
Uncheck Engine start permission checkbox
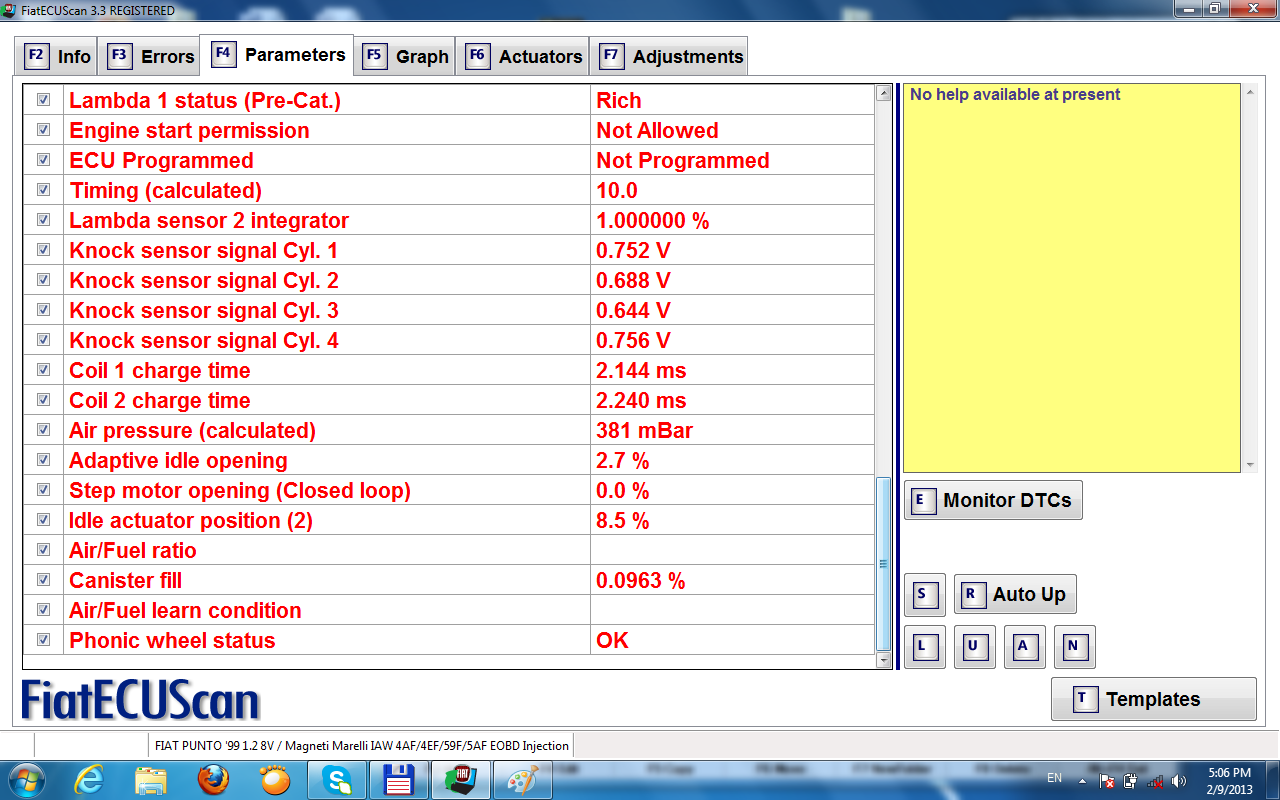(x=43, y=130)
